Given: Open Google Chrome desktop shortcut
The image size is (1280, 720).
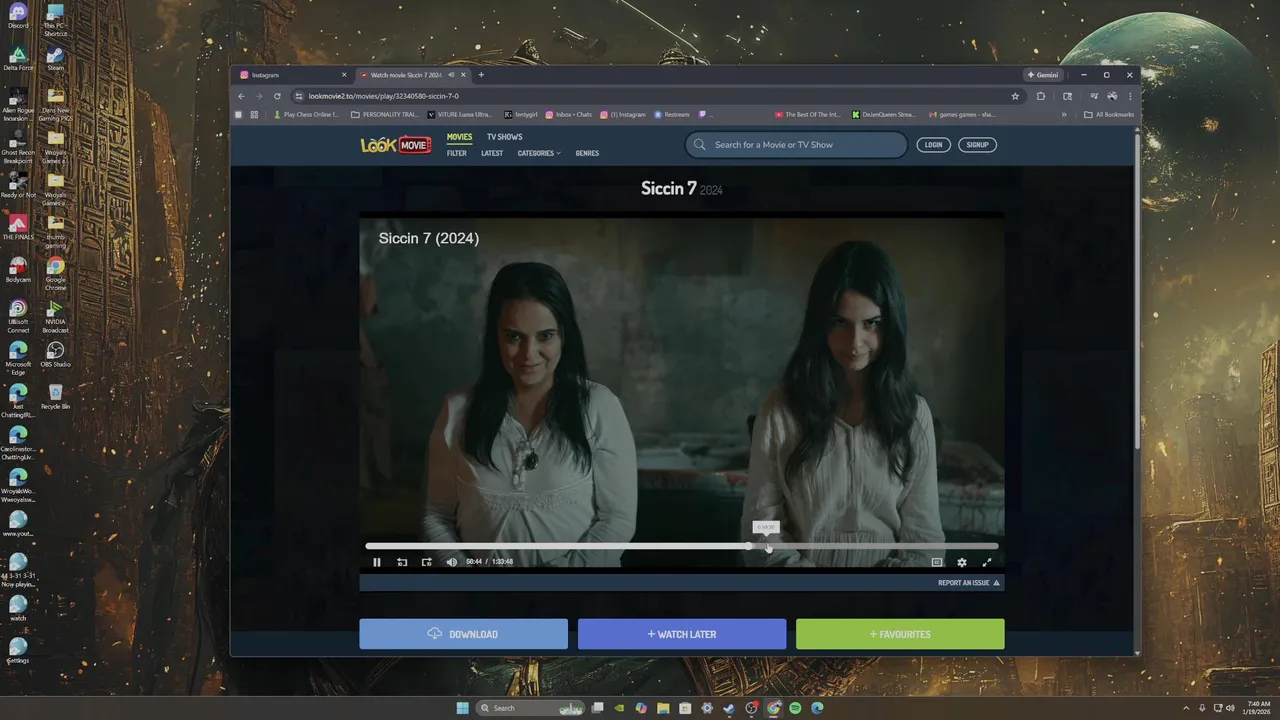Looking at the screenshot, I should 55,271.
